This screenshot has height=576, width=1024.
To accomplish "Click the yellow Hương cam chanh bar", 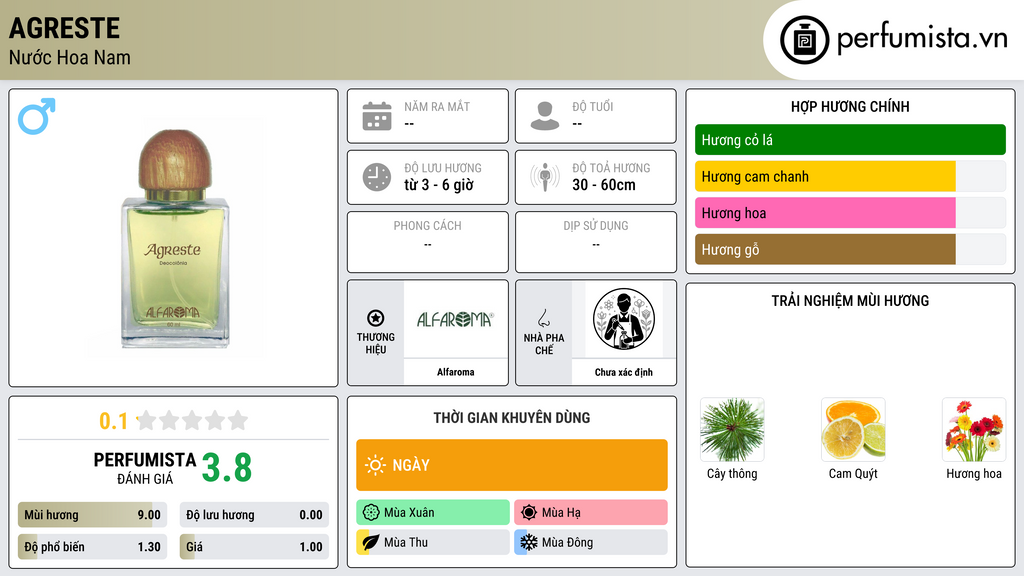I will tap(850, 176).
